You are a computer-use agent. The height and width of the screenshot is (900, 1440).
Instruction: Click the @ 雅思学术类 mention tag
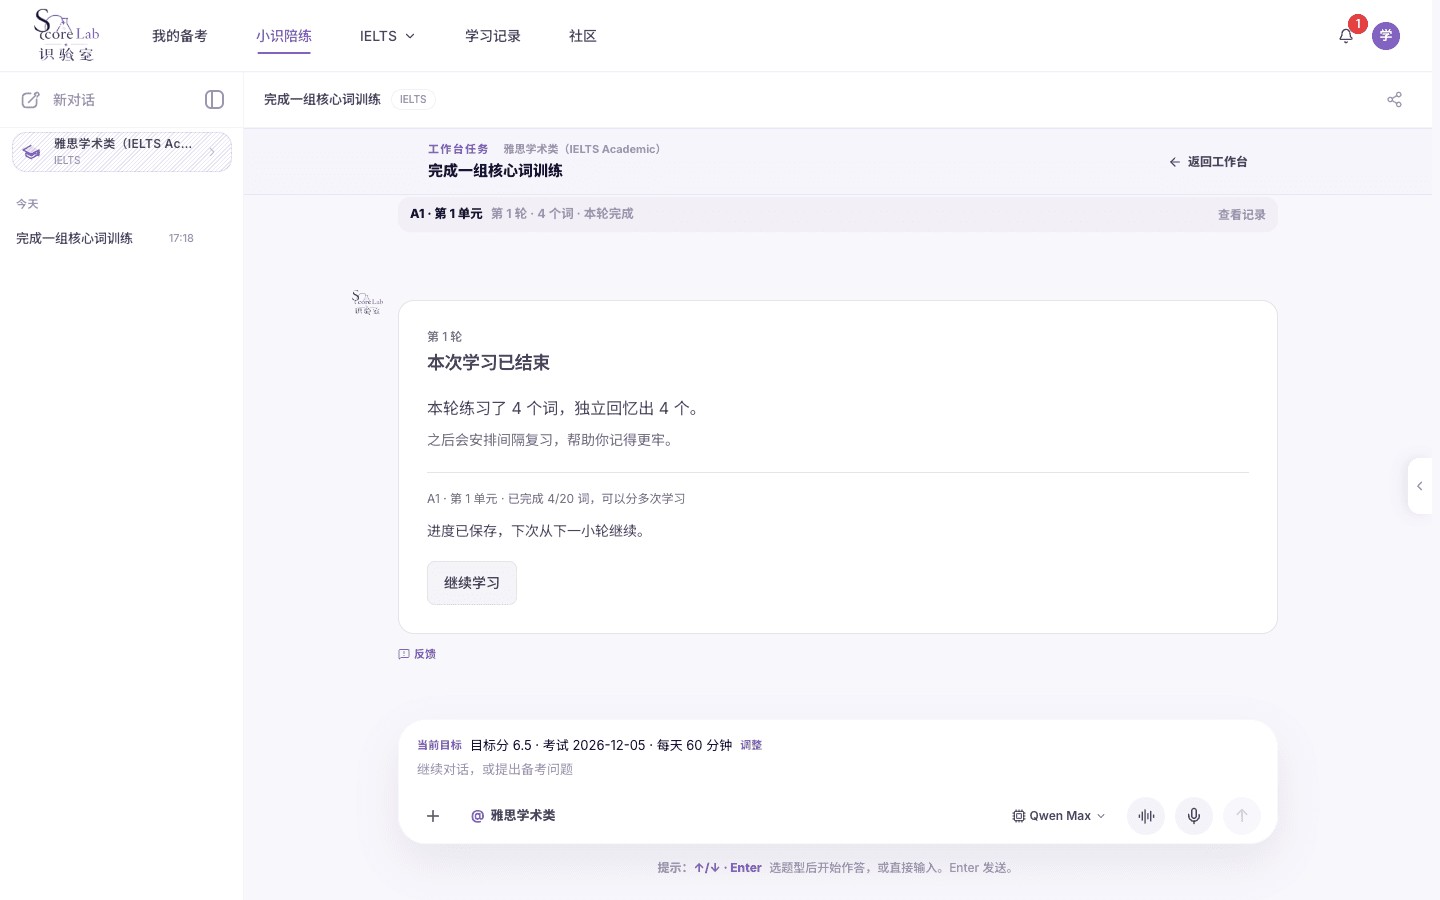[513, 816]
